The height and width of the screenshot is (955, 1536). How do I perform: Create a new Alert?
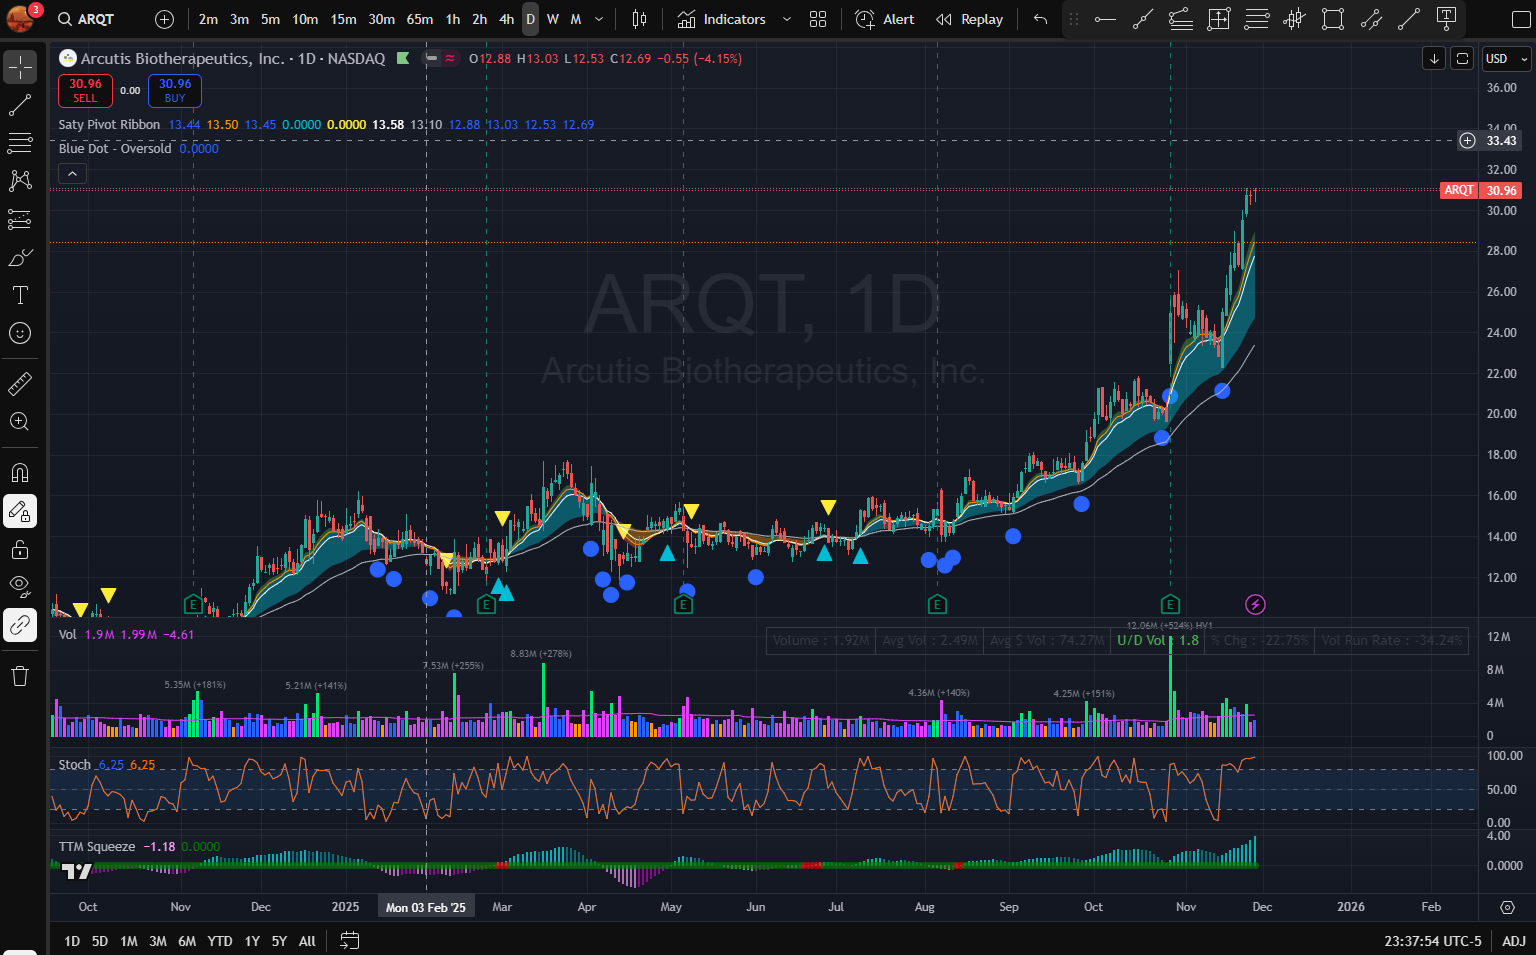[886, 19]
